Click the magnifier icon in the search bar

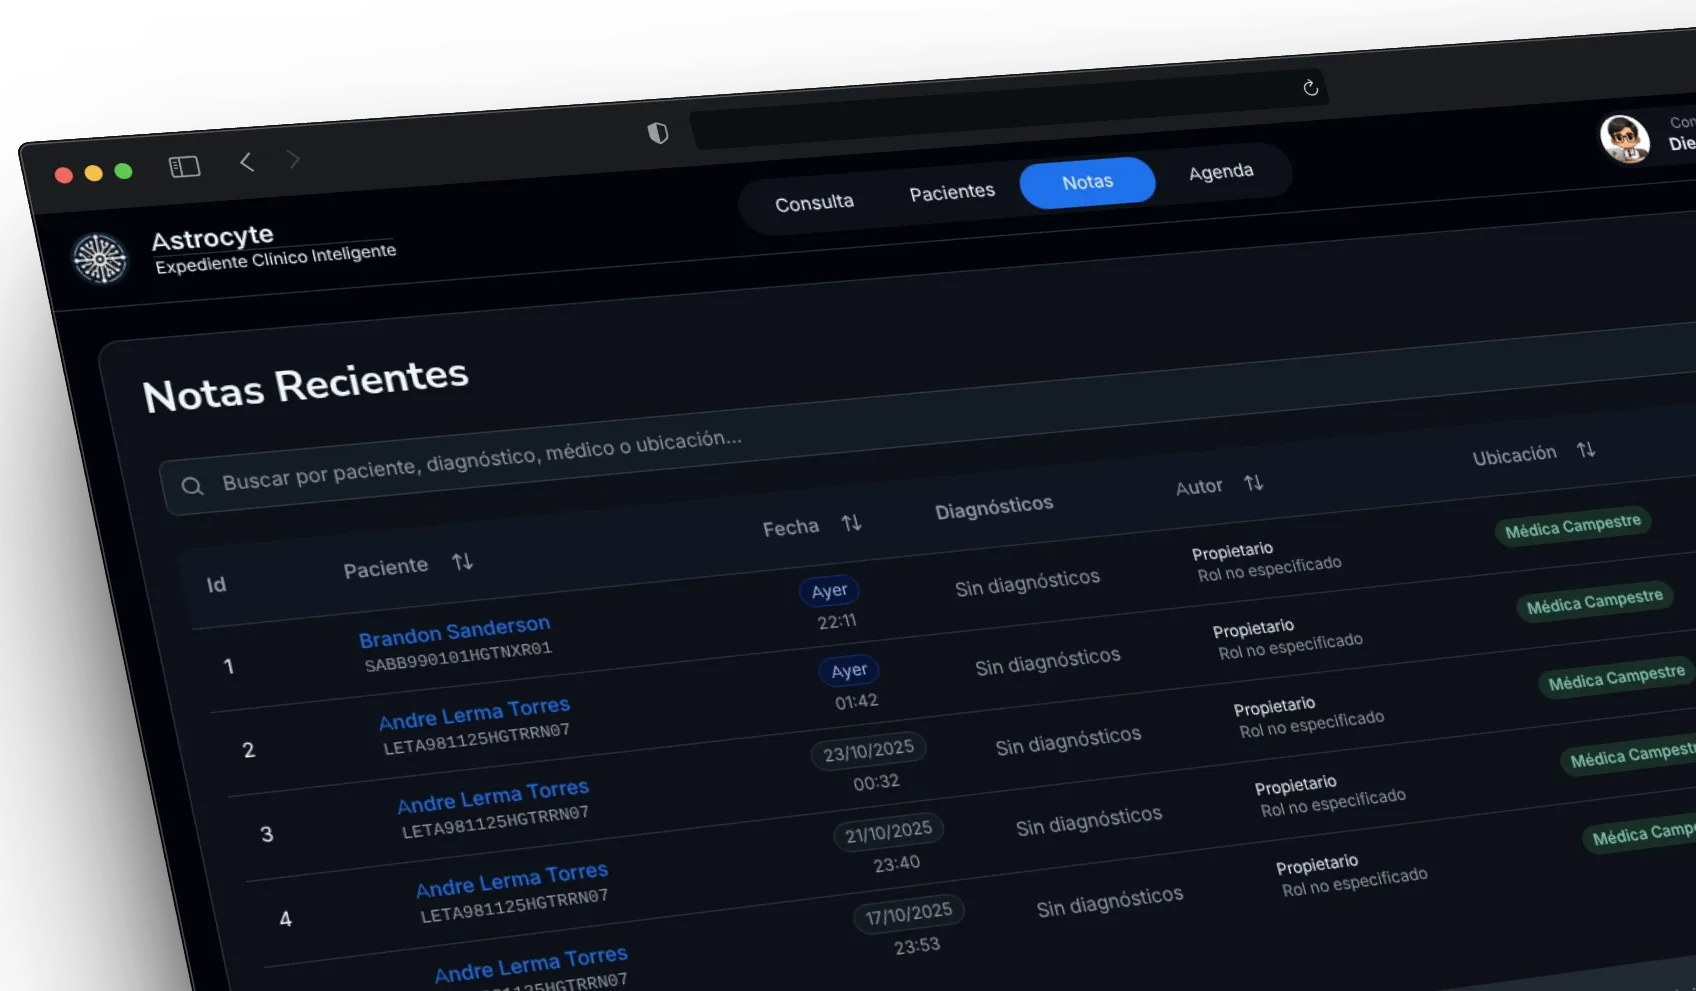coord(192,486)
